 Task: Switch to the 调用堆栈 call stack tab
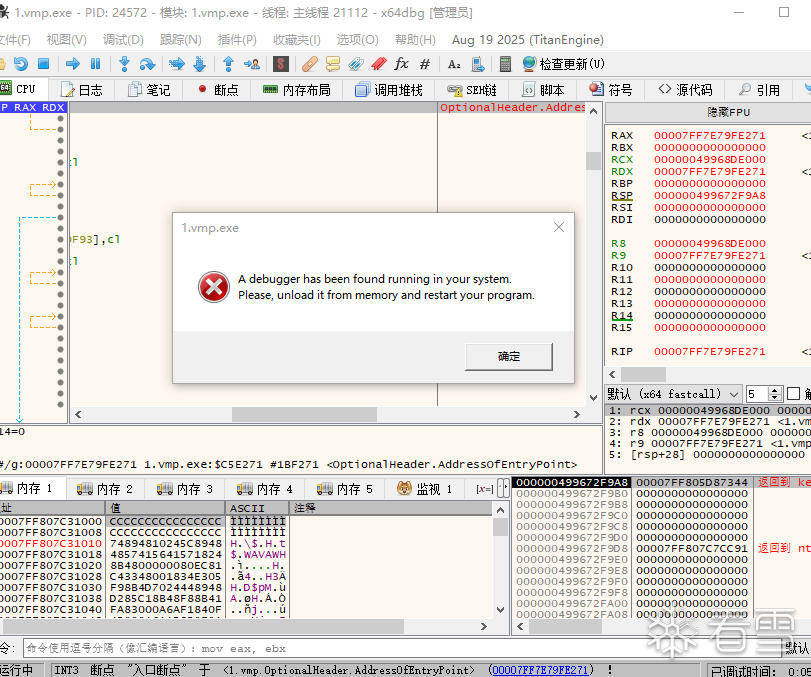point(388,90)
